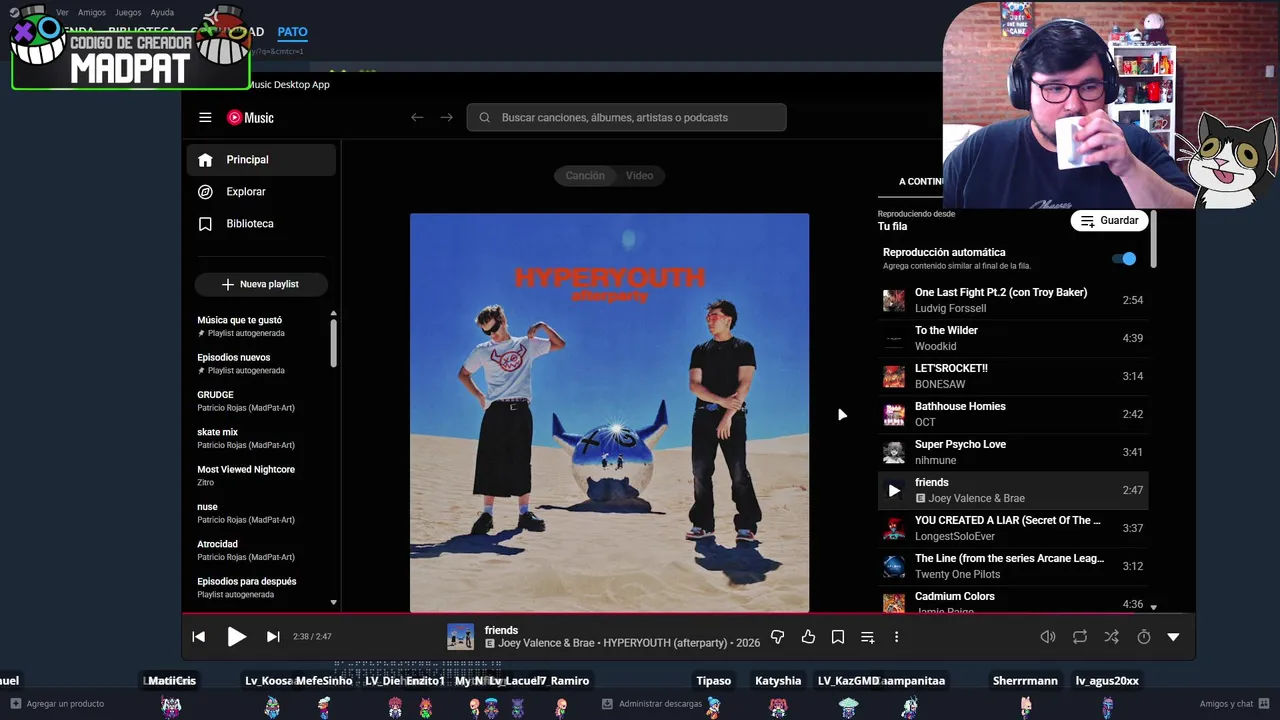Play YOU CREATED A LIAR from queue
1280x720 pixels.
[x=1013, y=528]
